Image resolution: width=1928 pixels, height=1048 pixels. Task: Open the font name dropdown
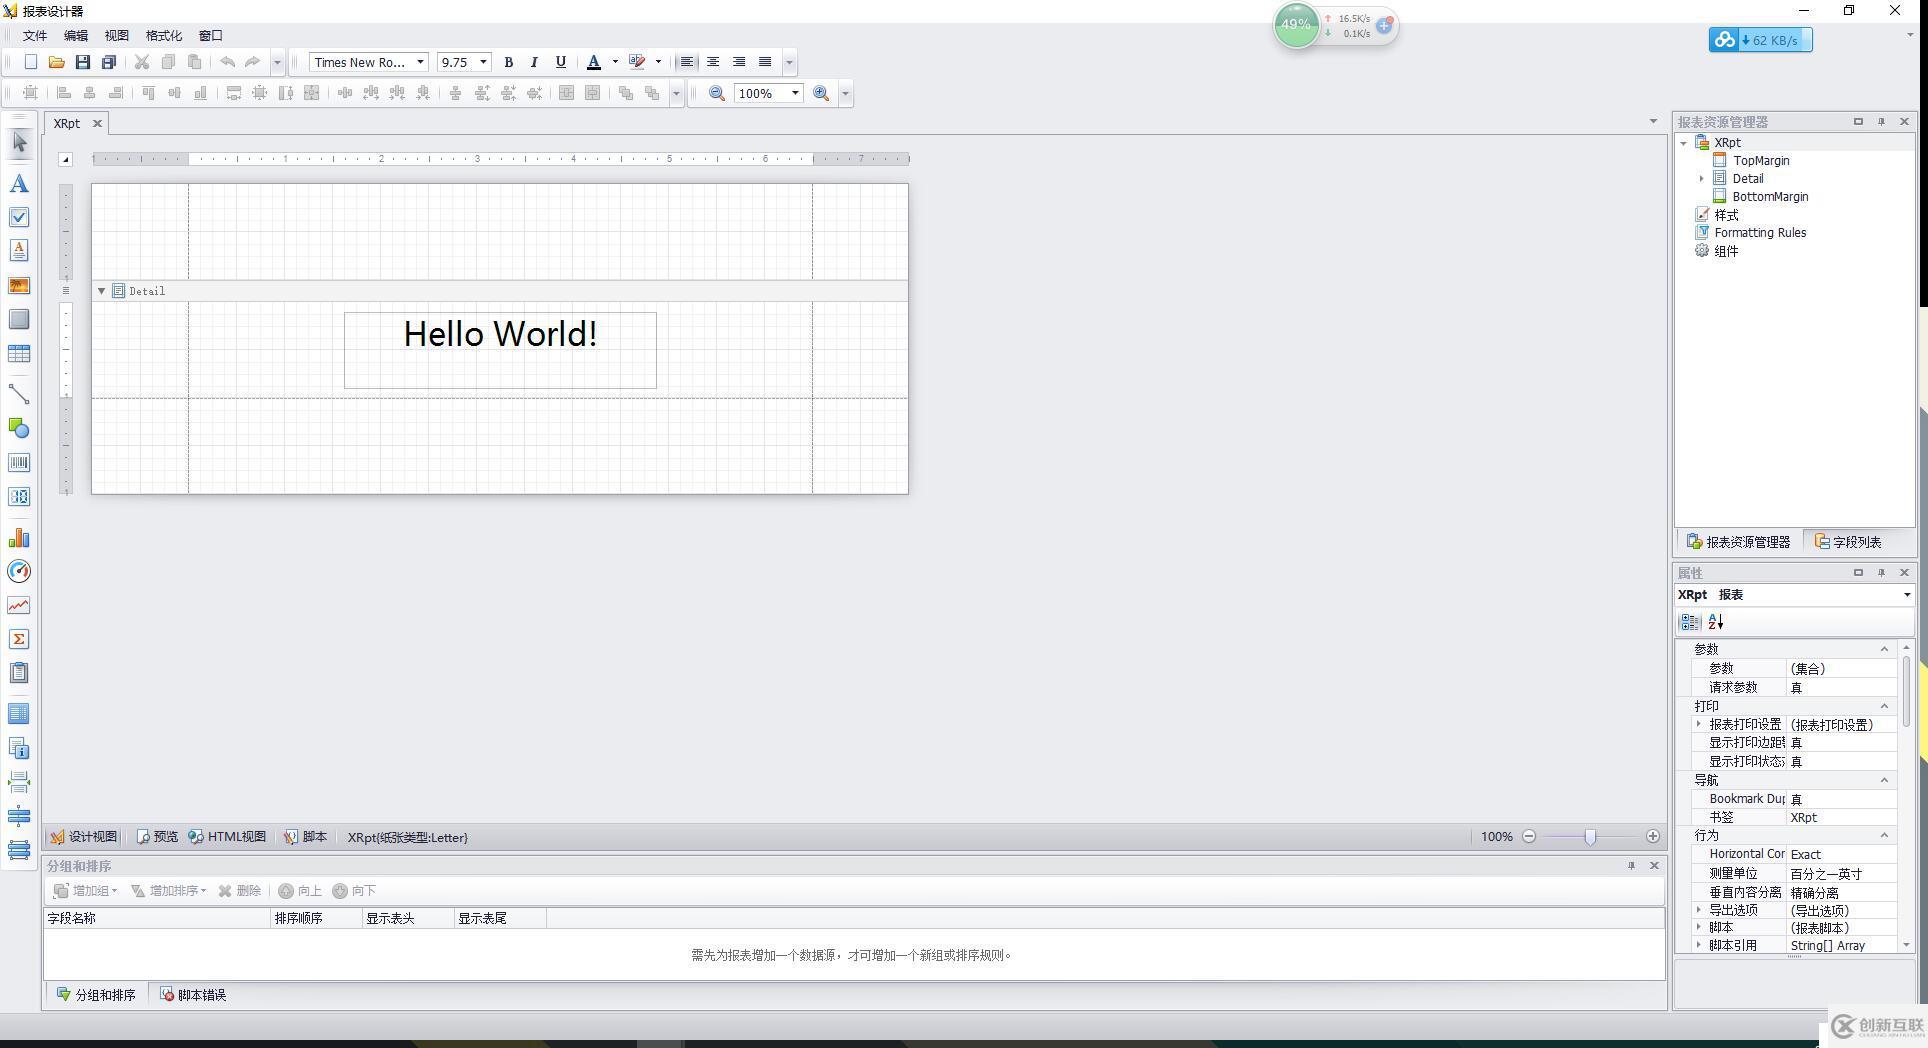[x=420, y=62]
